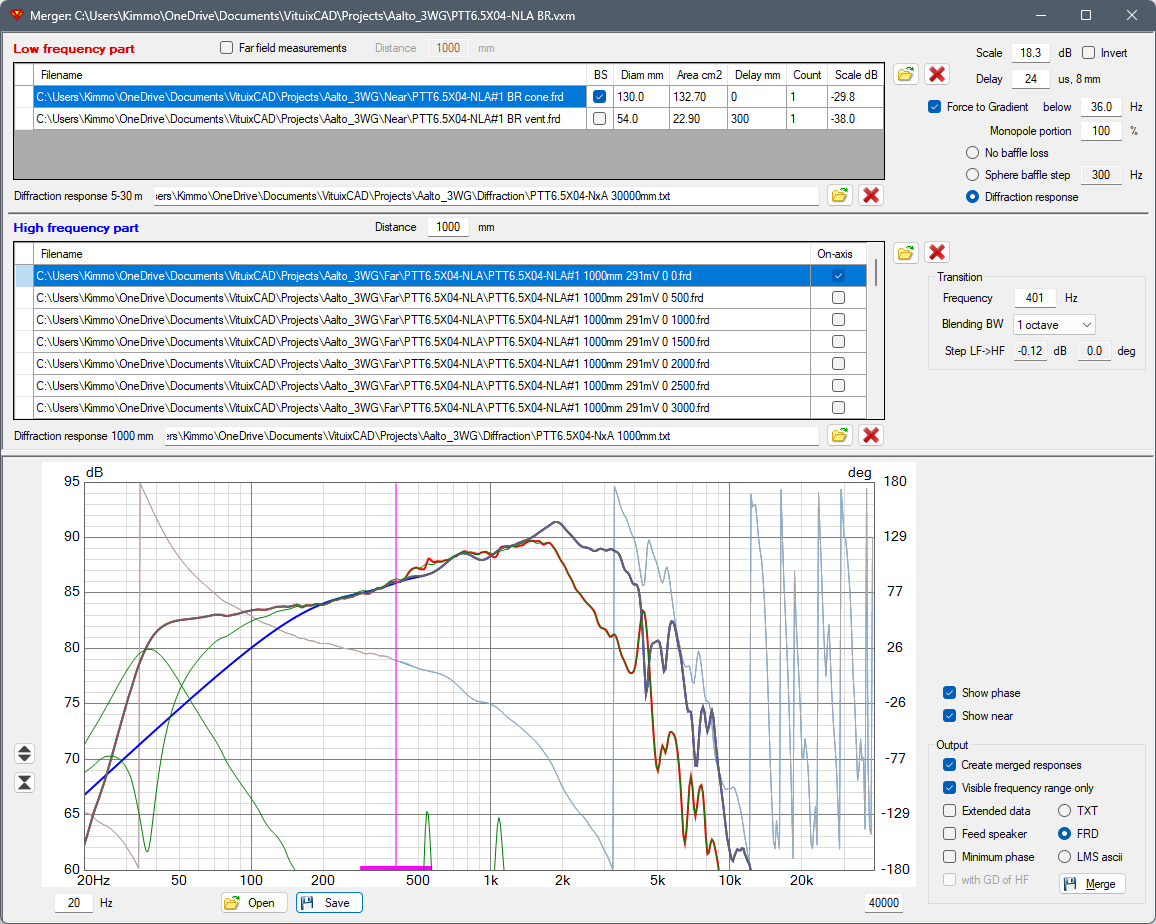Image resolution: width=1156 pixels, height=924 pixels.
Task: Edit chart minimum frequency 20 Hz field
Action: coord(74,903)
